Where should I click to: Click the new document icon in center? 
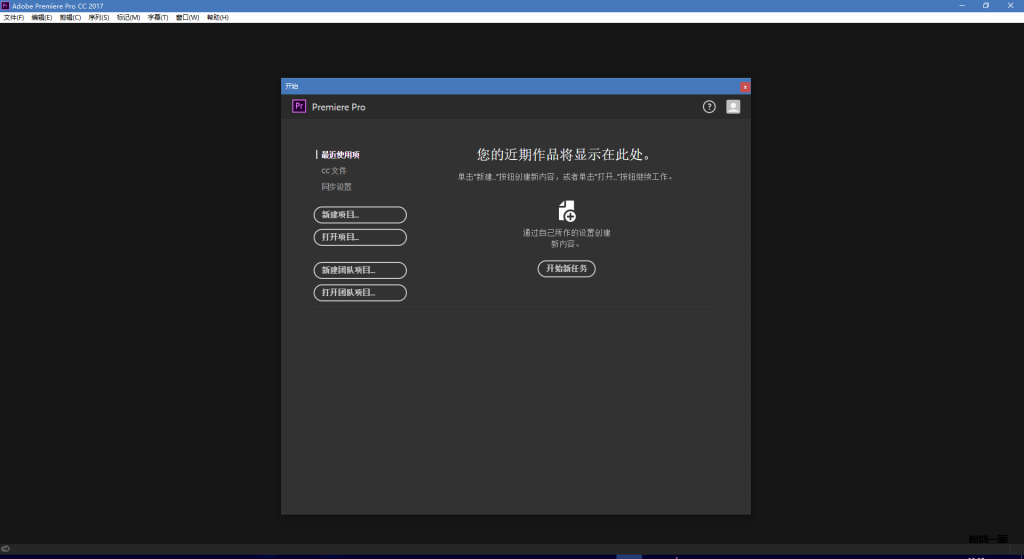[x=567, y=211]
